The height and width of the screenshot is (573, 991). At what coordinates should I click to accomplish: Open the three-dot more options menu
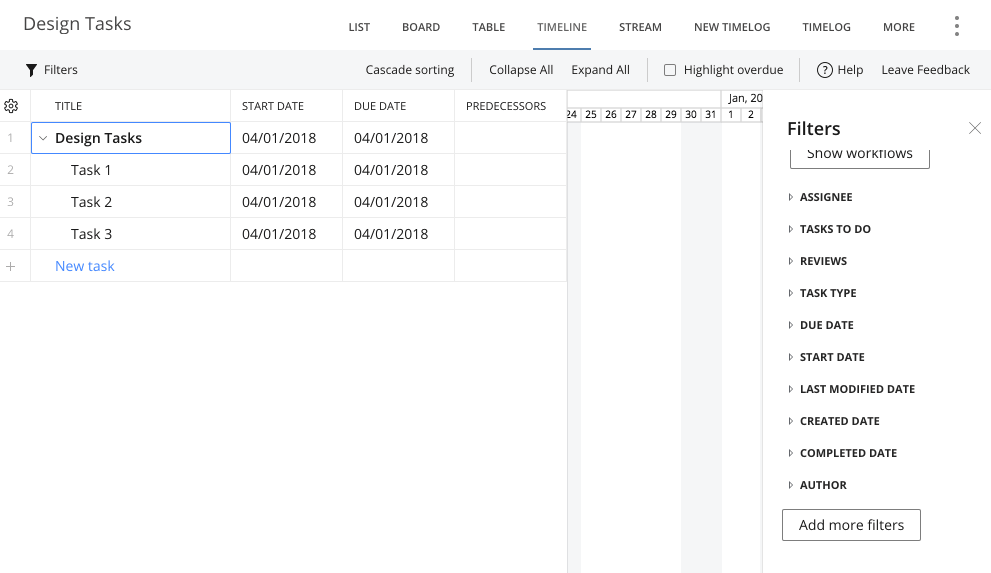[957, 26]
